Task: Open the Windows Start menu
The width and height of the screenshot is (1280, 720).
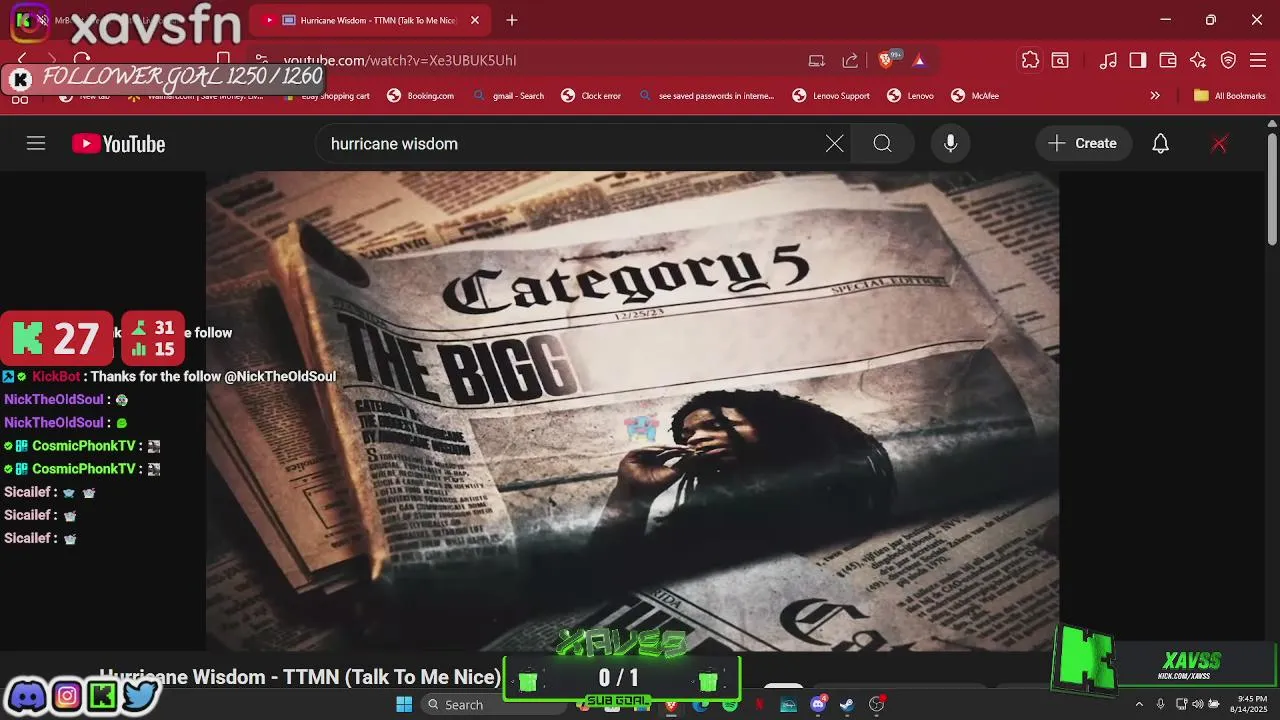Action: point(404,705)
